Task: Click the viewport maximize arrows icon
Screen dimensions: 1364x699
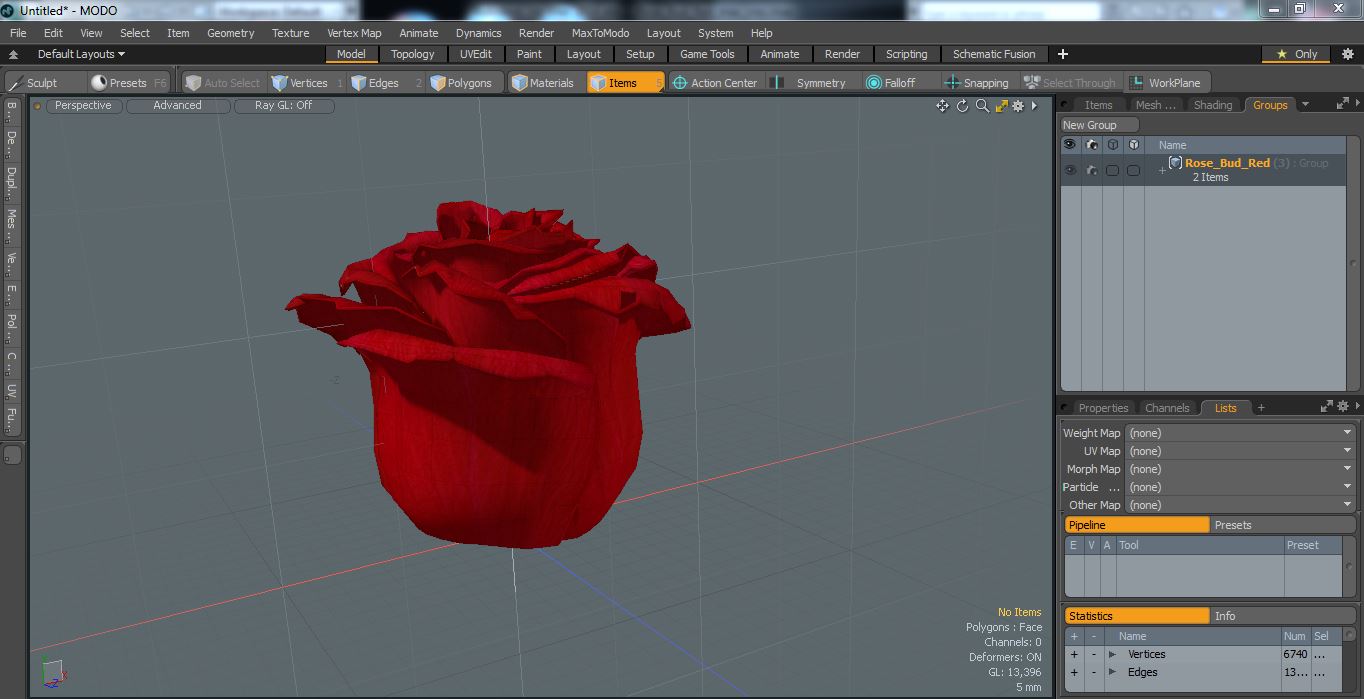Action: tap(1001, 105)
